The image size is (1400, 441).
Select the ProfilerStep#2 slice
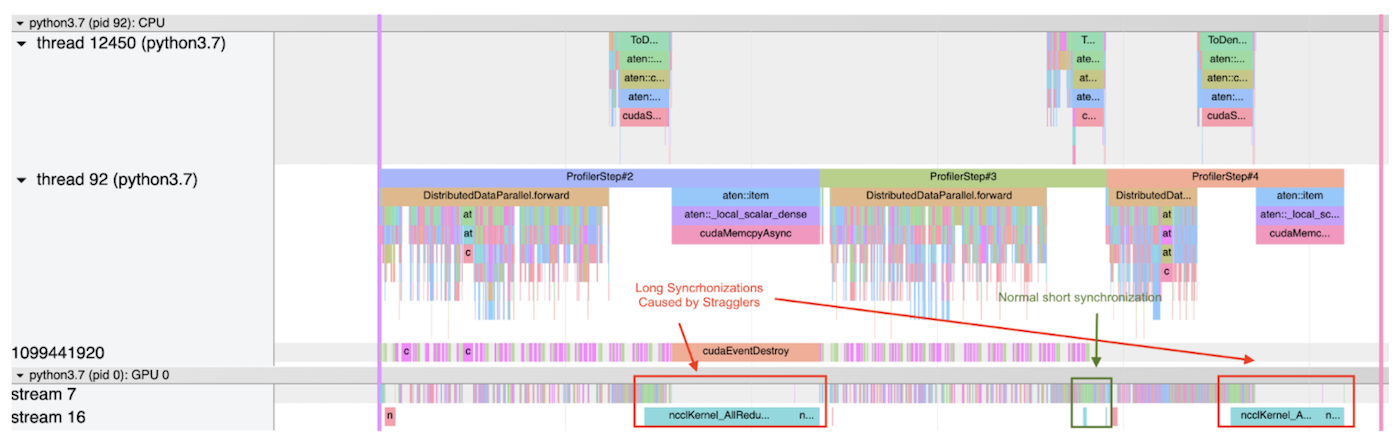click(599, 177)
